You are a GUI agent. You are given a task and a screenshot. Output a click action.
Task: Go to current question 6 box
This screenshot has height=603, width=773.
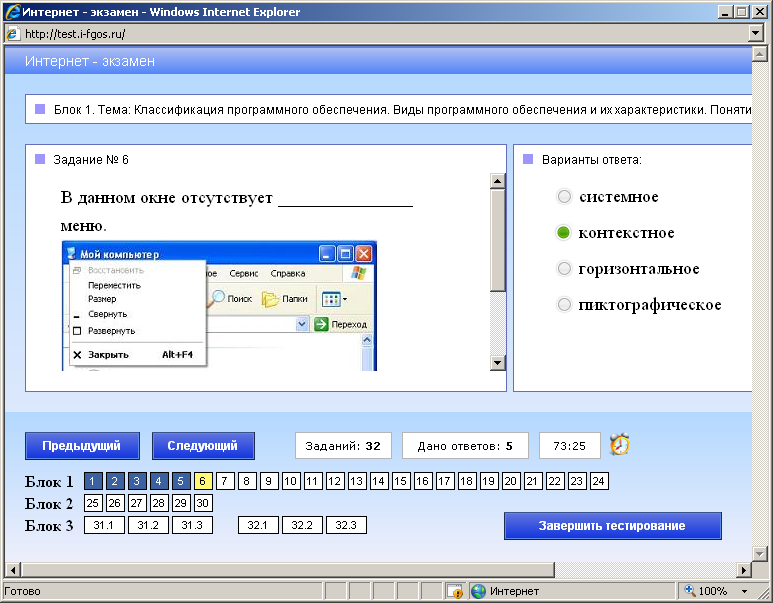(x=203, y=481)
